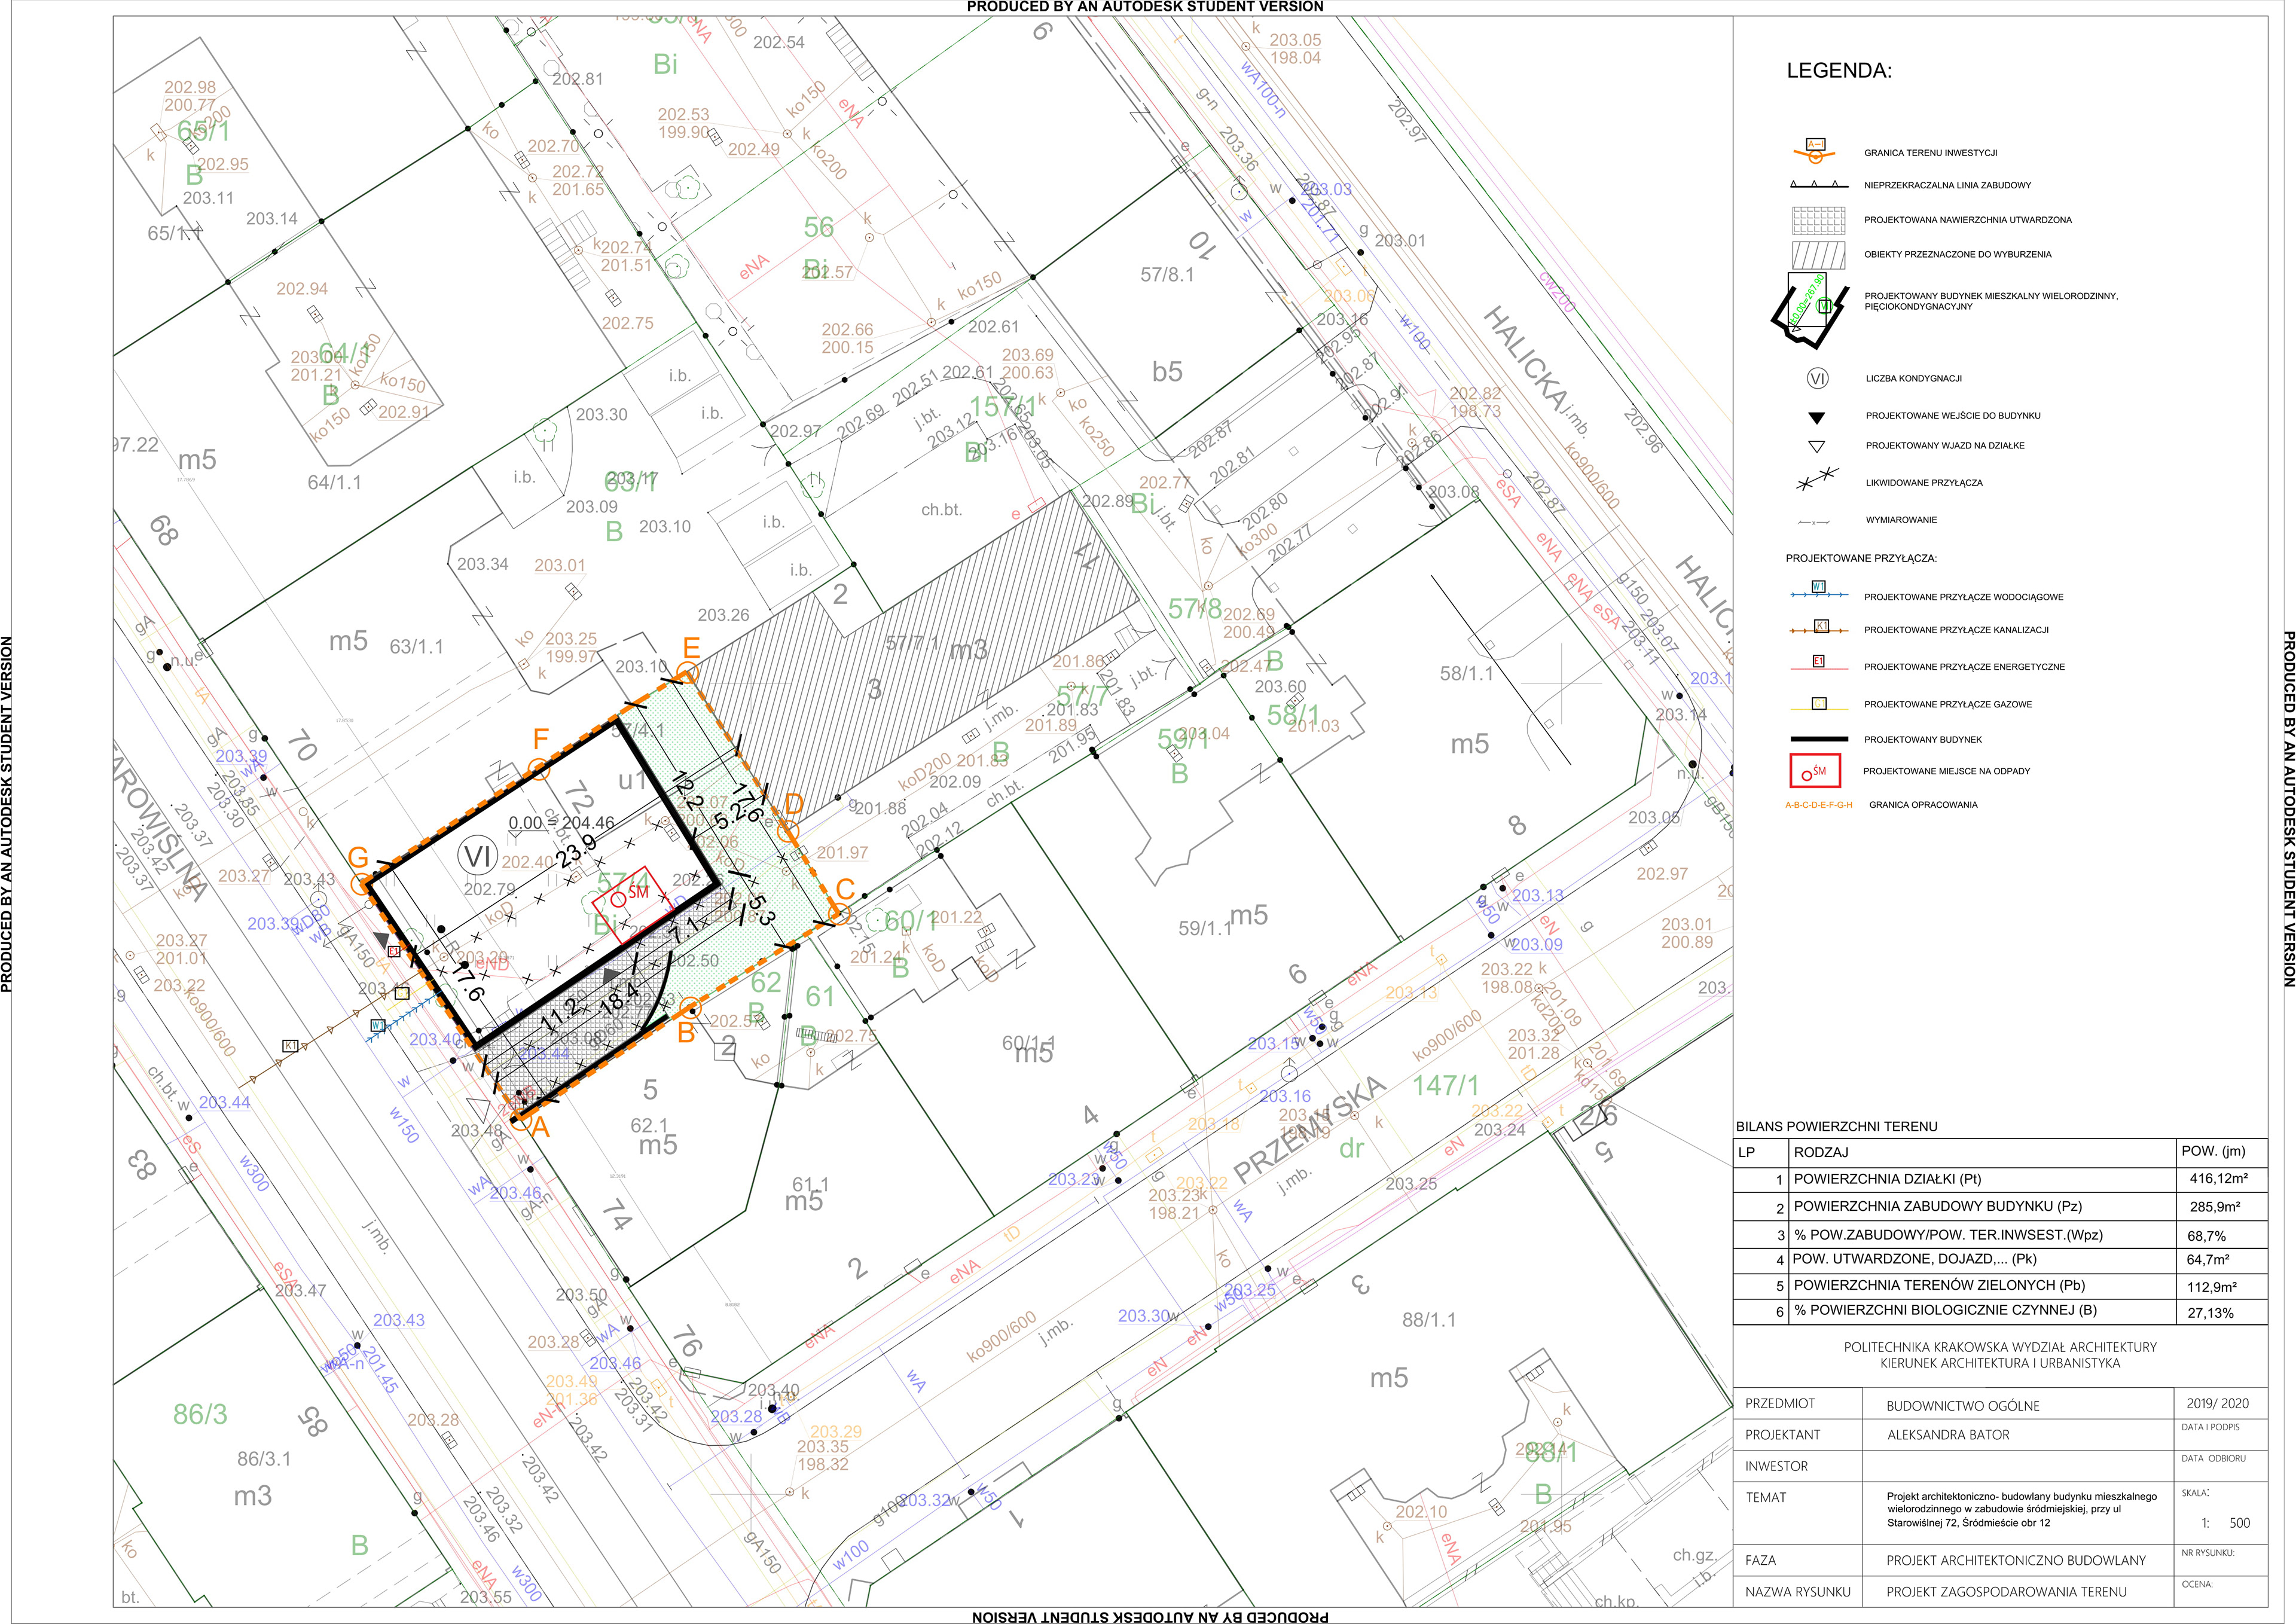Select the 58/1.1 parcel label
Screen dimensions: 2296x1624
(1466, 673)
